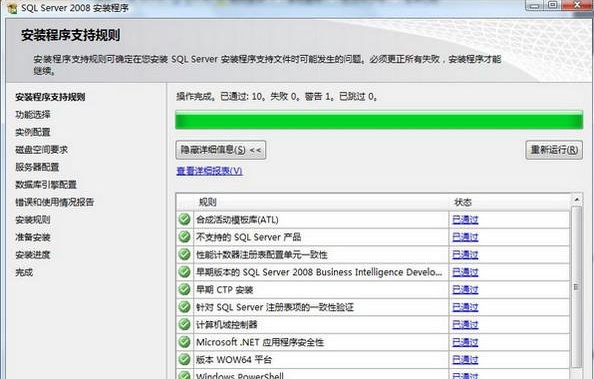This screenshot has height=379, width=594.
Task: Open 已通过 link for Business Intelligence row
Action: [x=465, y=272]
